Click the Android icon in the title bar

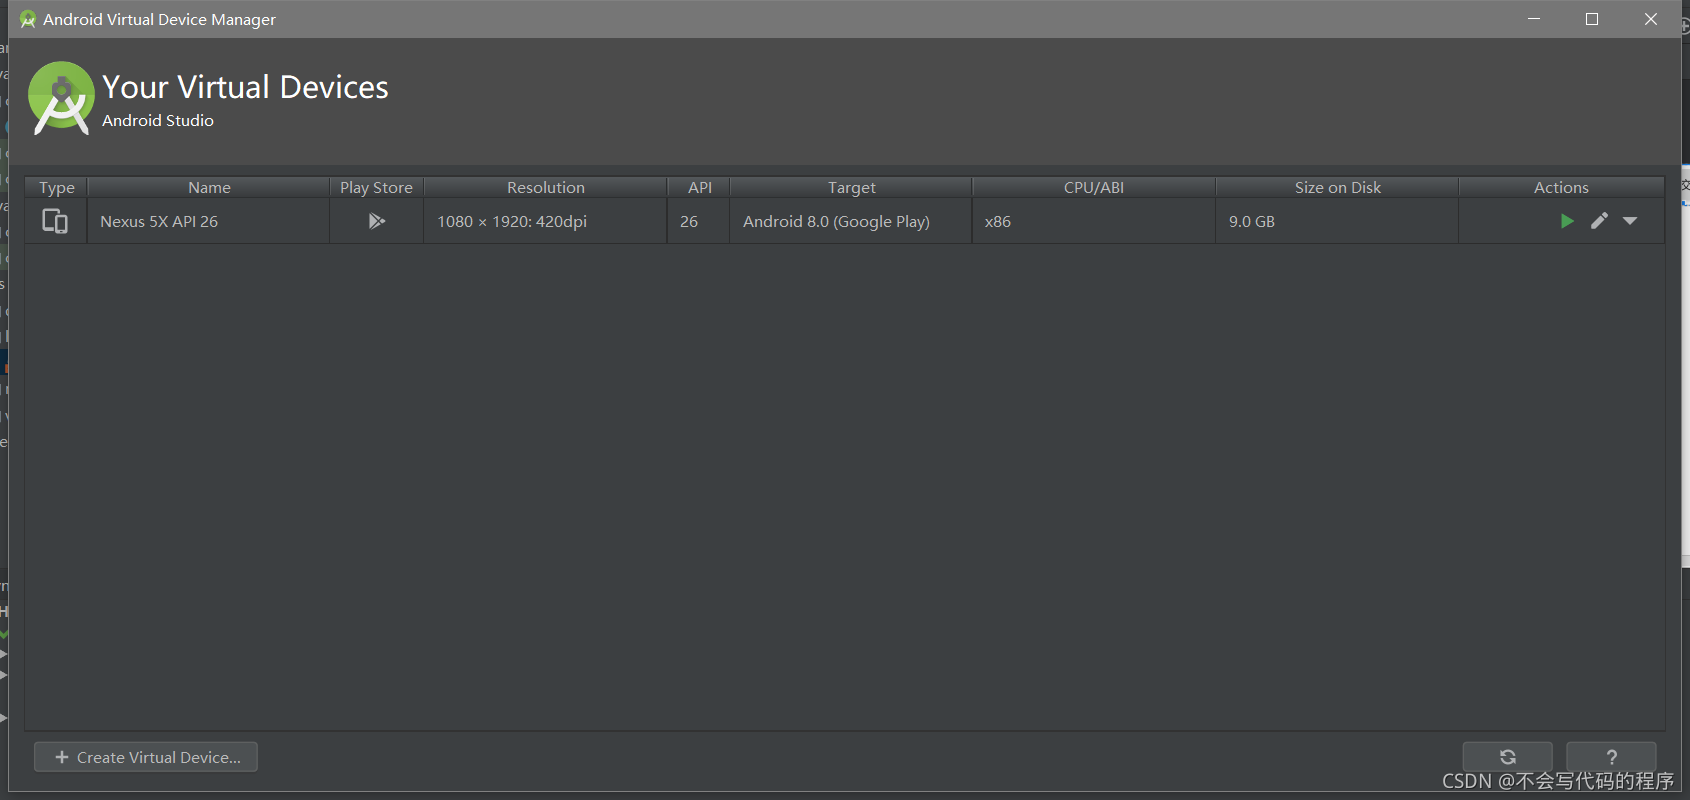pos(27,19)
